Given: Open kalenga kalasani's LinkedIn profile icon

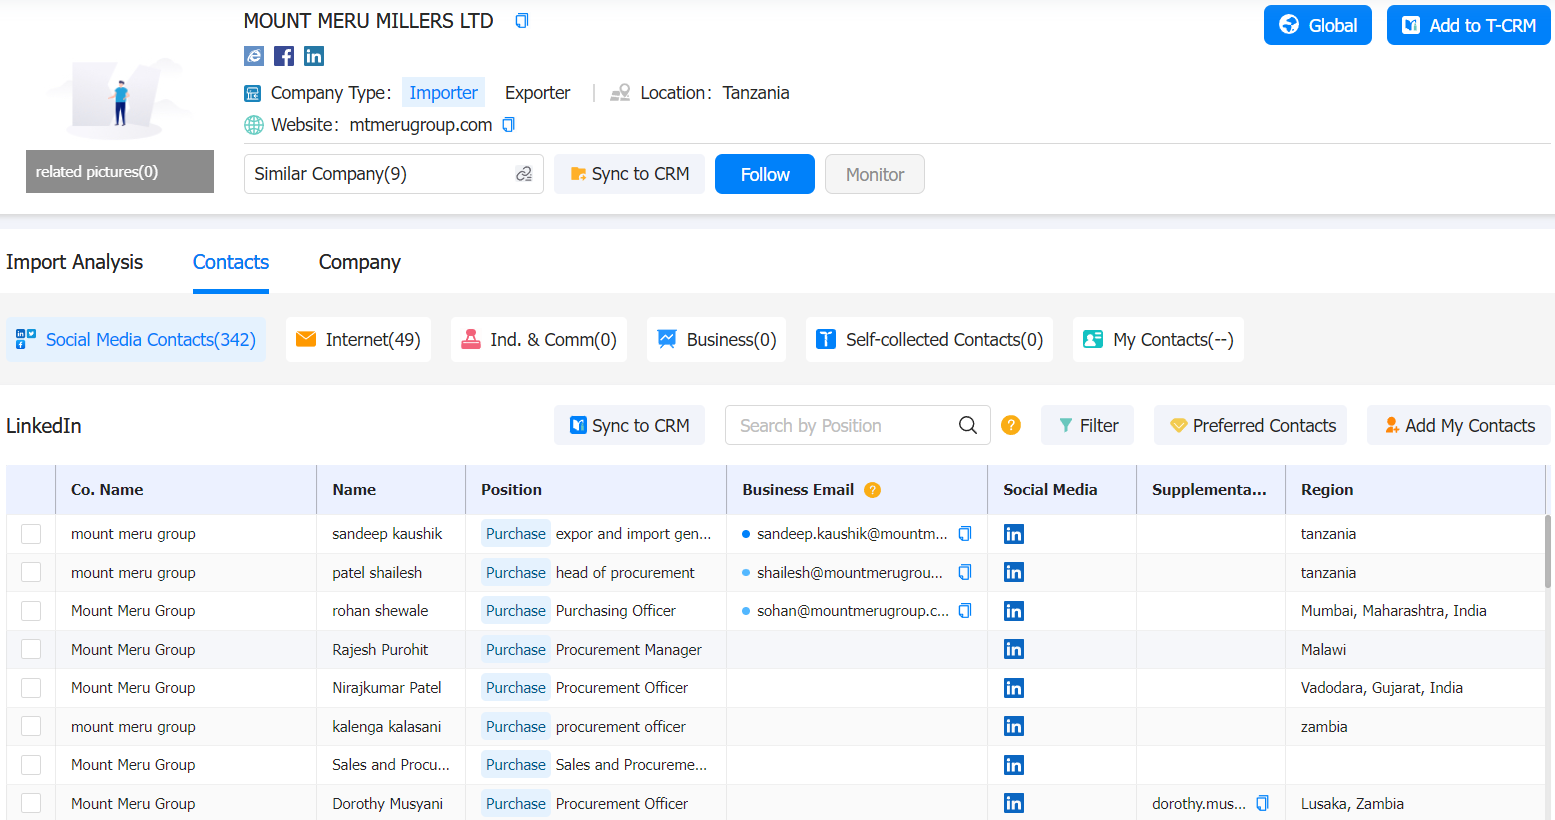Looking at the screenshot, I should point(1014,726).
